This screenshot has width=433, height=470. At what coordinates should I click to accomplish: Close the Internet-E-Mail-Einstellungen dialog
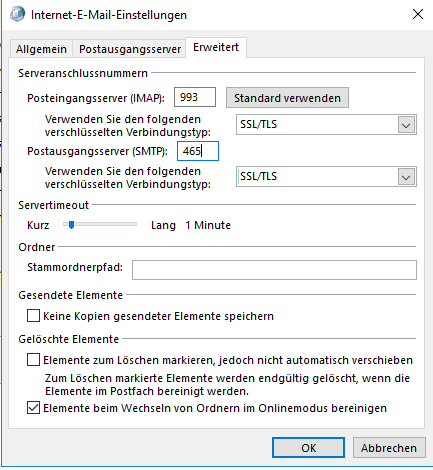click(418, 14)
